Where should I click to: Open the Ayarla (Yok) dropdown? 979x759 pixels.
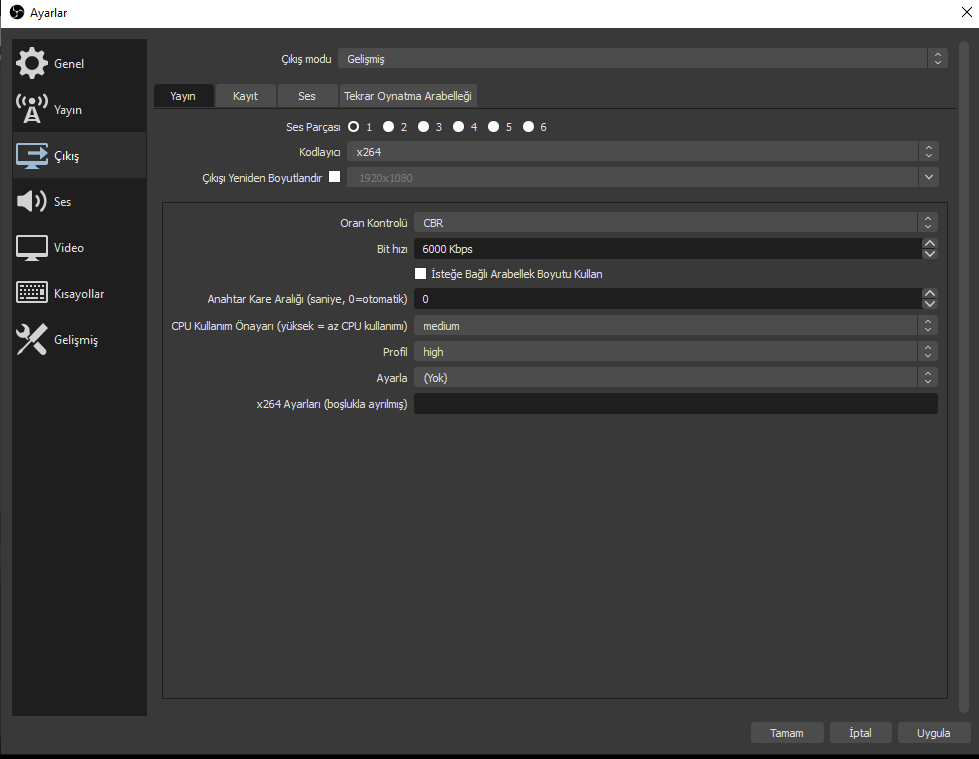tap(676, 378)
